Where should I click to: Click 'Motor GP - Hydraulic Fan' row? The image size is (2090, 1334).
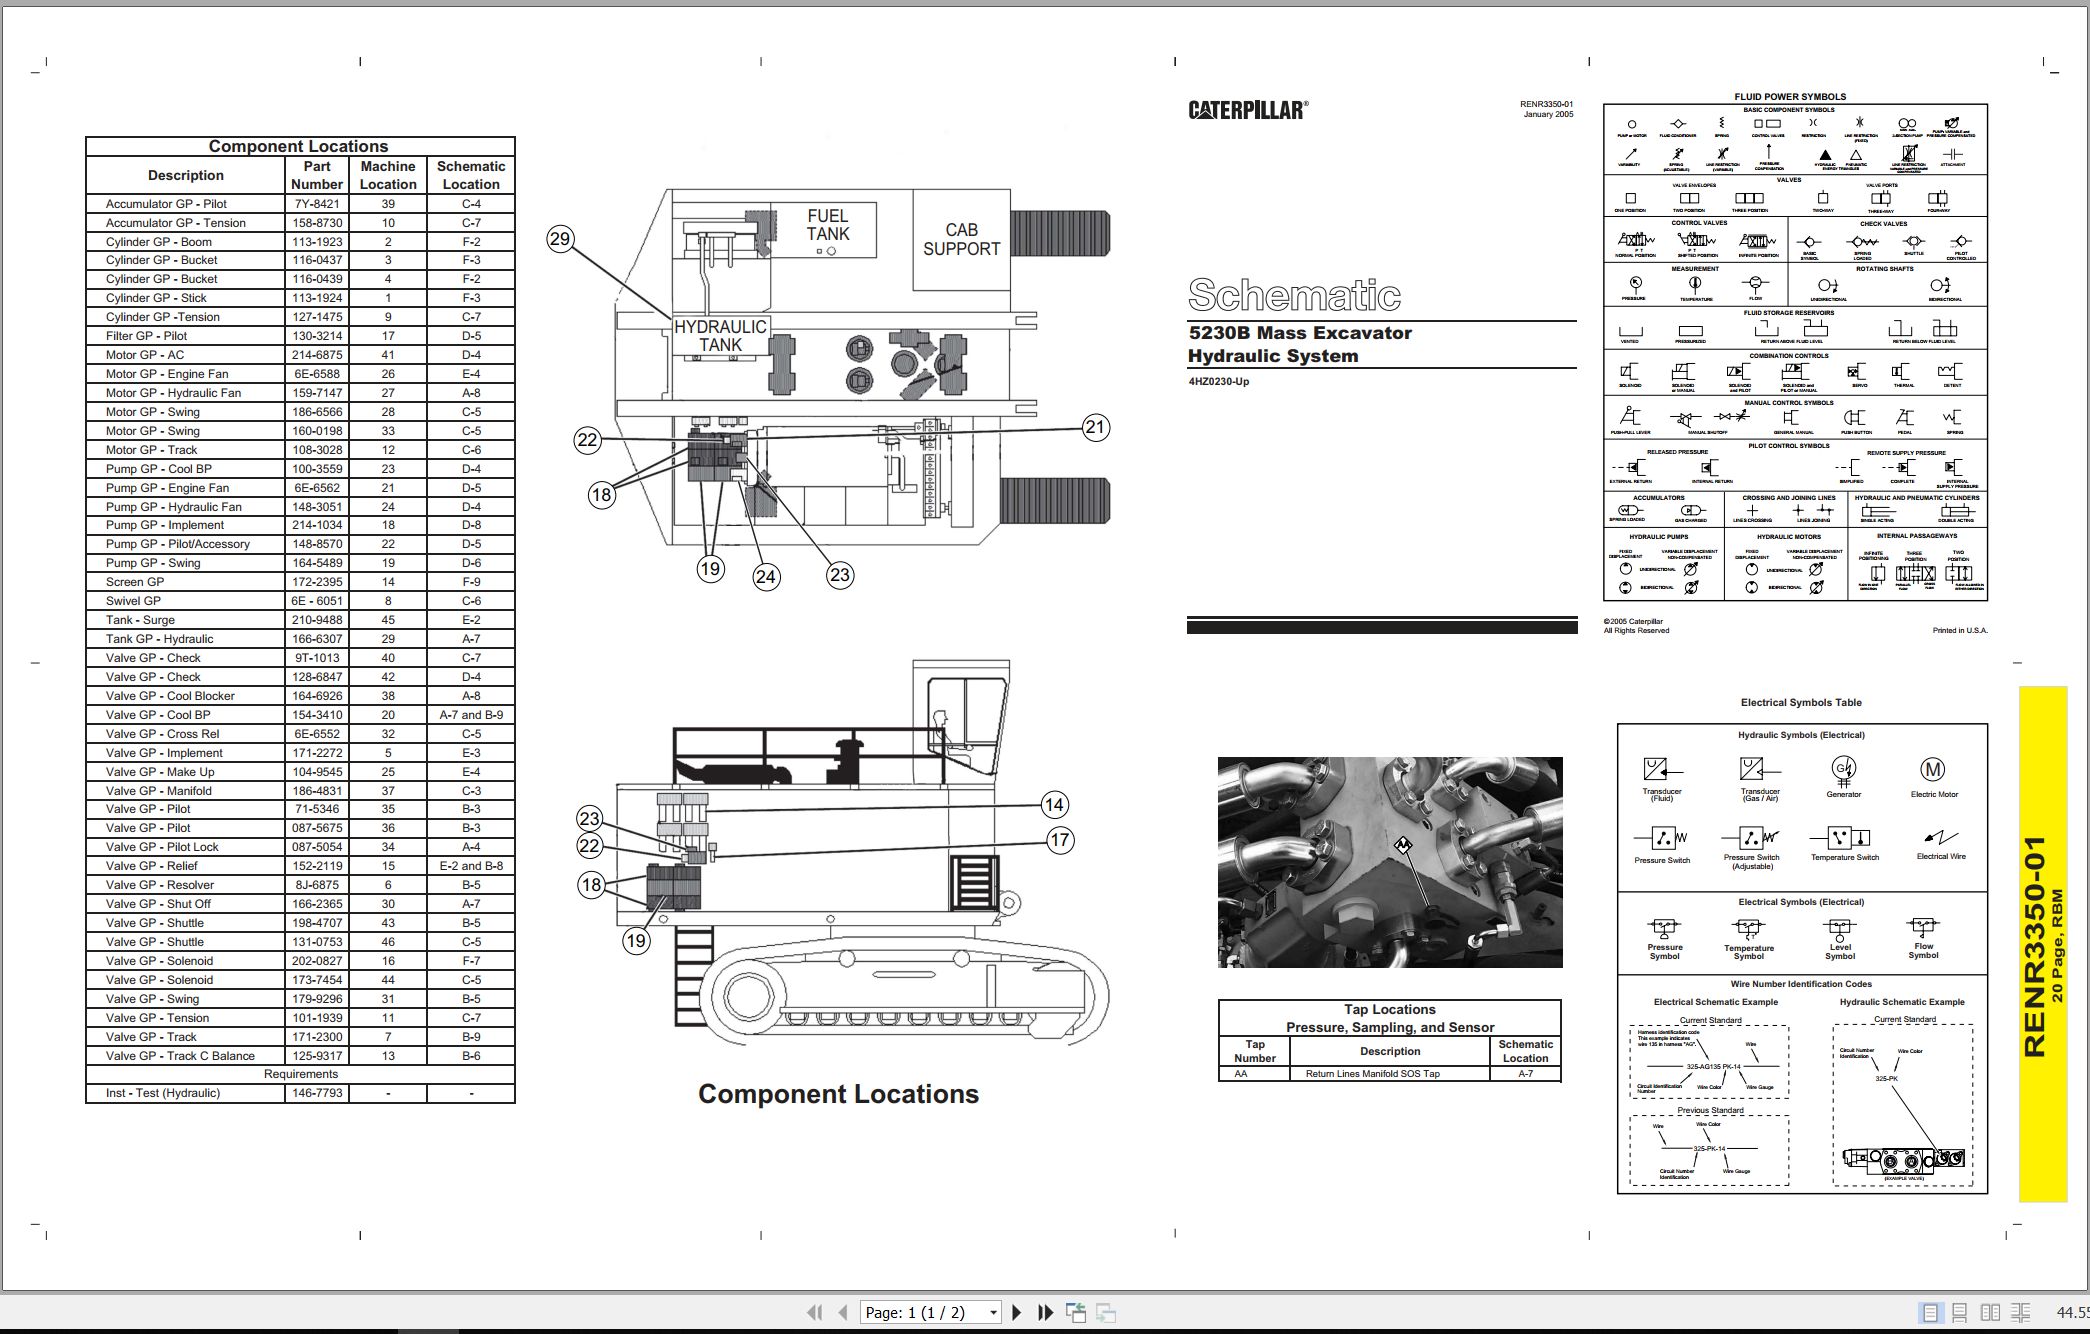(300, 392)
